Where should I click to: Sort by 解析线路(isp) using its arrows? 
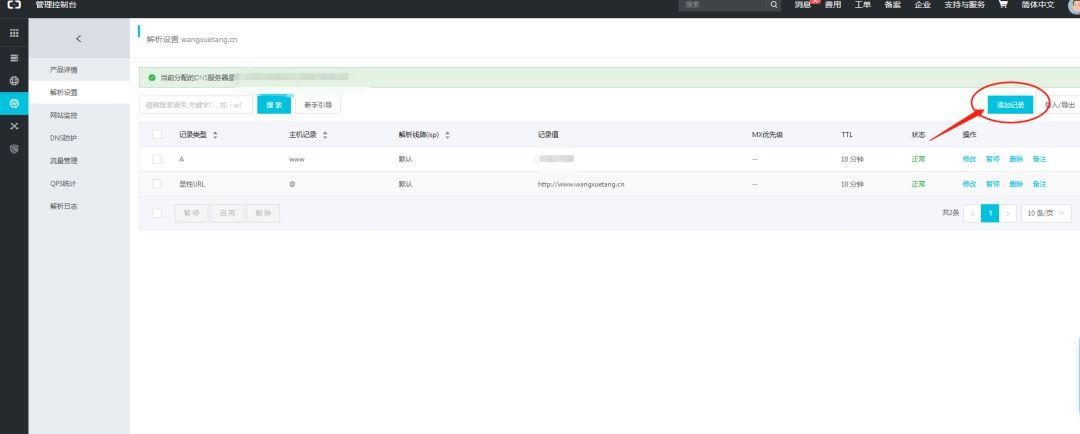pyautogui.click(x=447, y=135)
